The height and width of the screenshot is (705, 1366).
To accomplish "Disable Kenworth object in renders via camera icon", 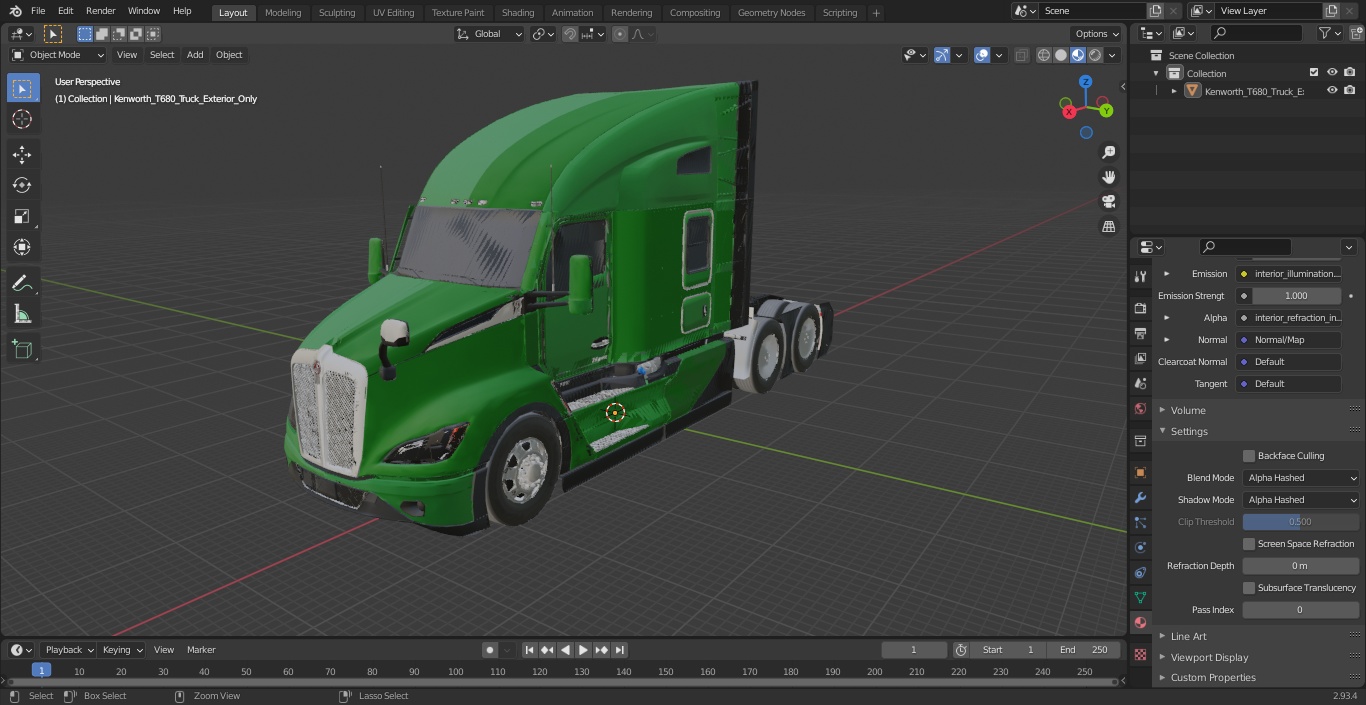I will point(1350,90).
